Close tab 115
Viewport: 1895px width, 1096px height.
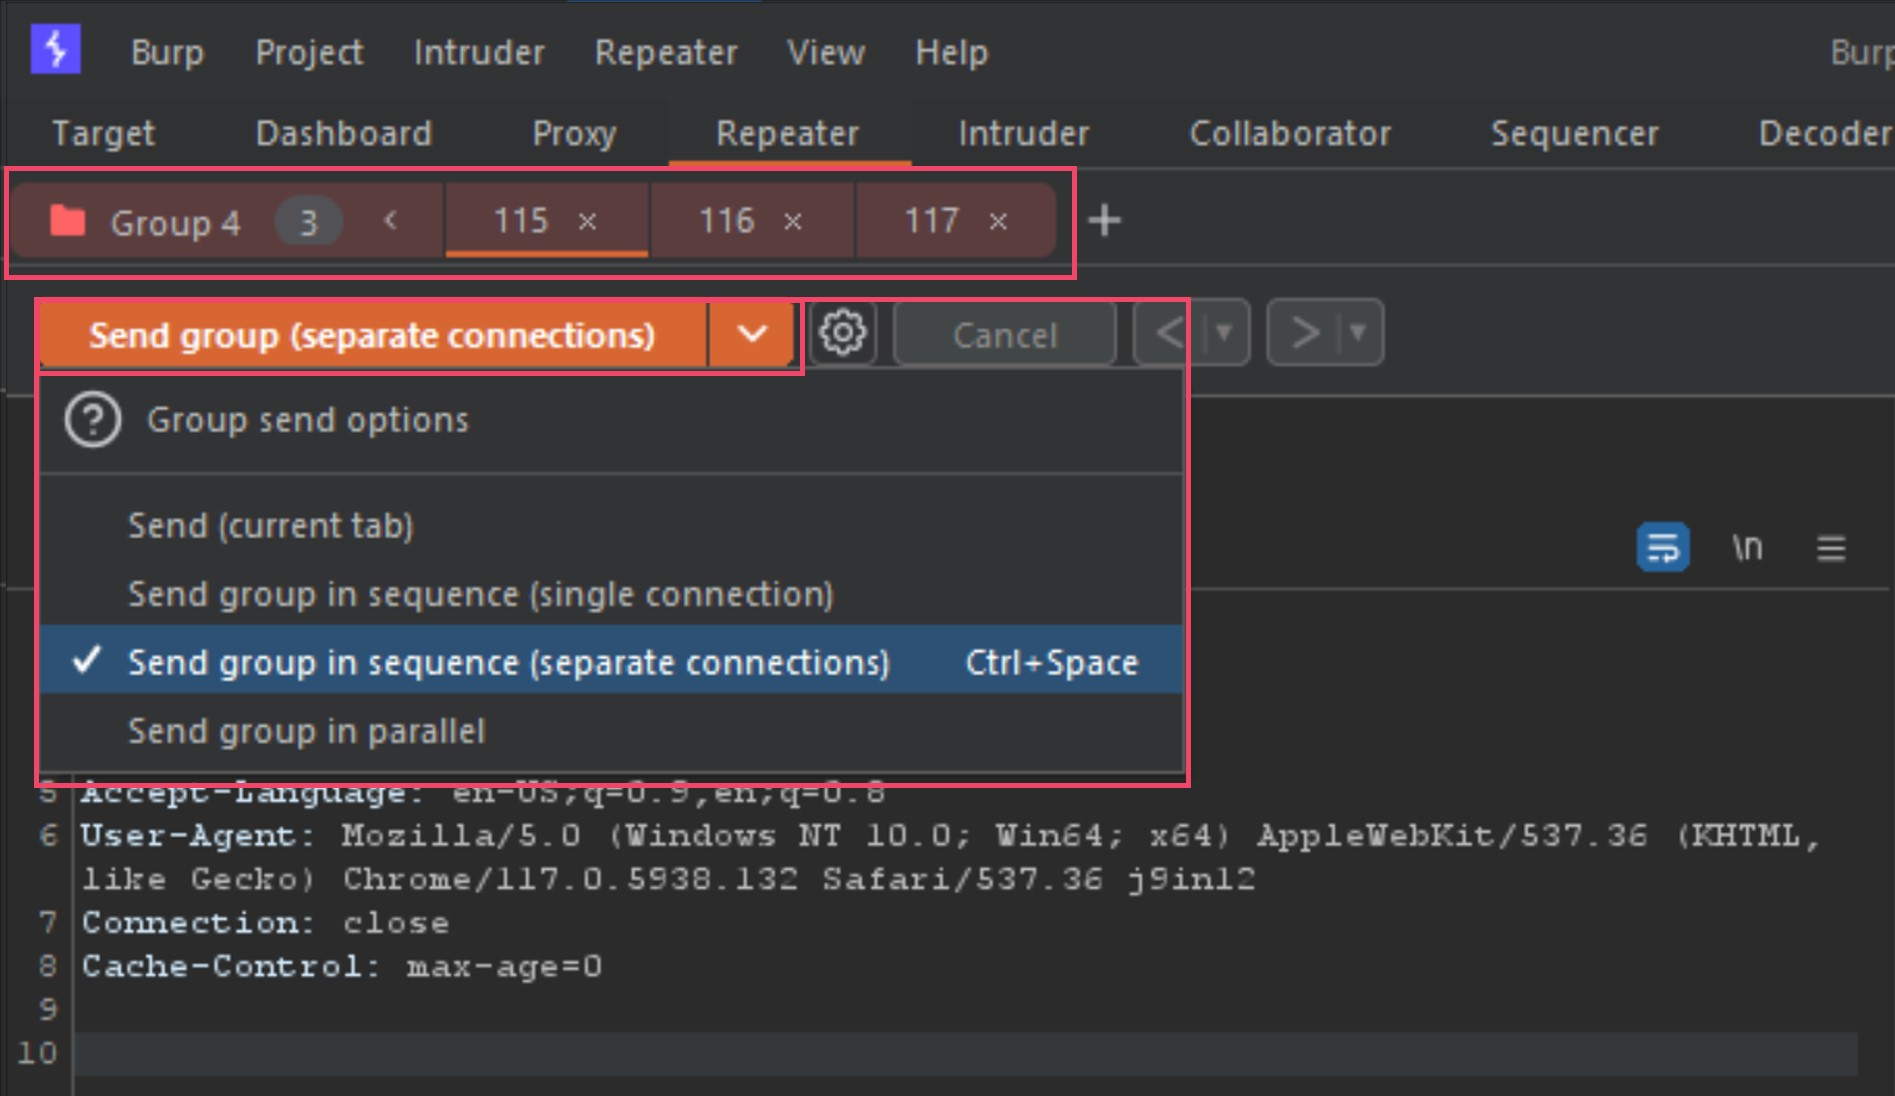pos(588,222)
